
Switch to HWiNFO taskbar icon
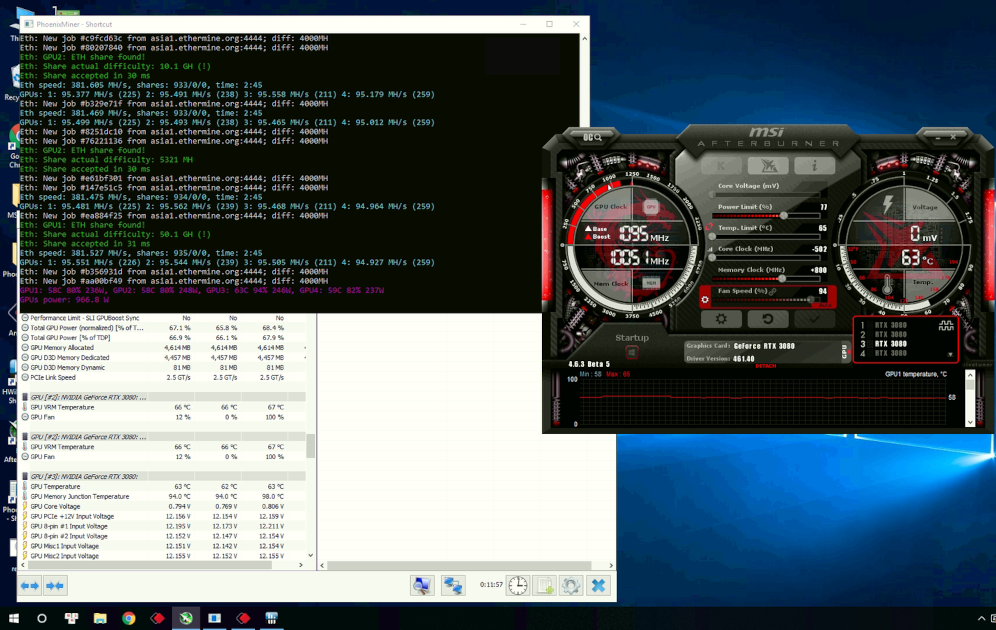(x=272, y=618)
